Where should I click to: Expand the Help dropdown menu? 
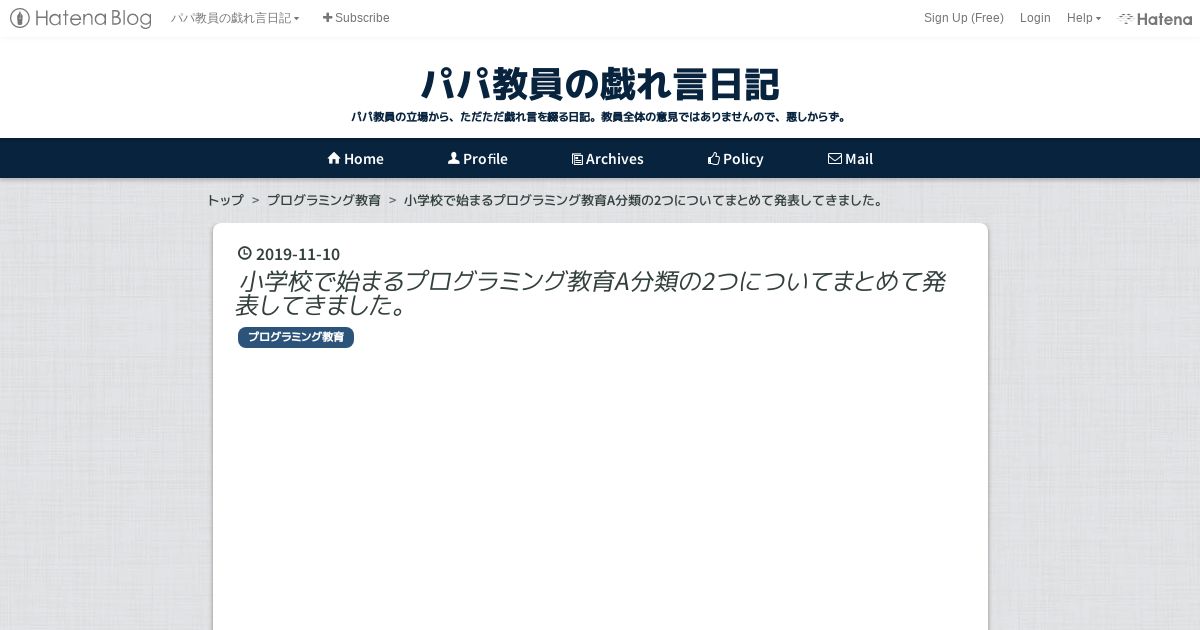coord(1083,18)
